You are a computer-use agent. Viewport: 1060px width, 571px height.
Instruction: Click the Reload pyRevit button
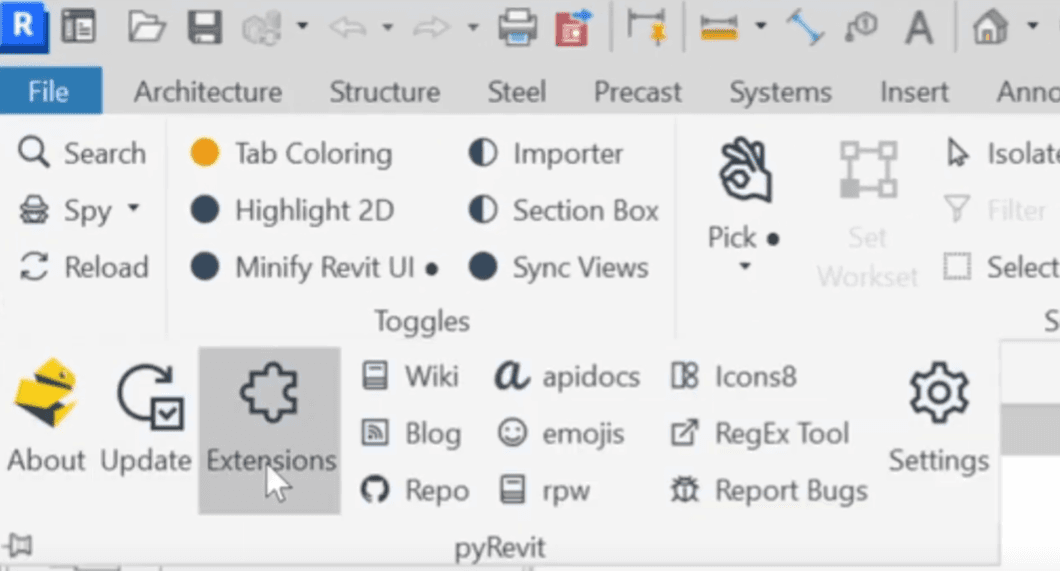83,267
